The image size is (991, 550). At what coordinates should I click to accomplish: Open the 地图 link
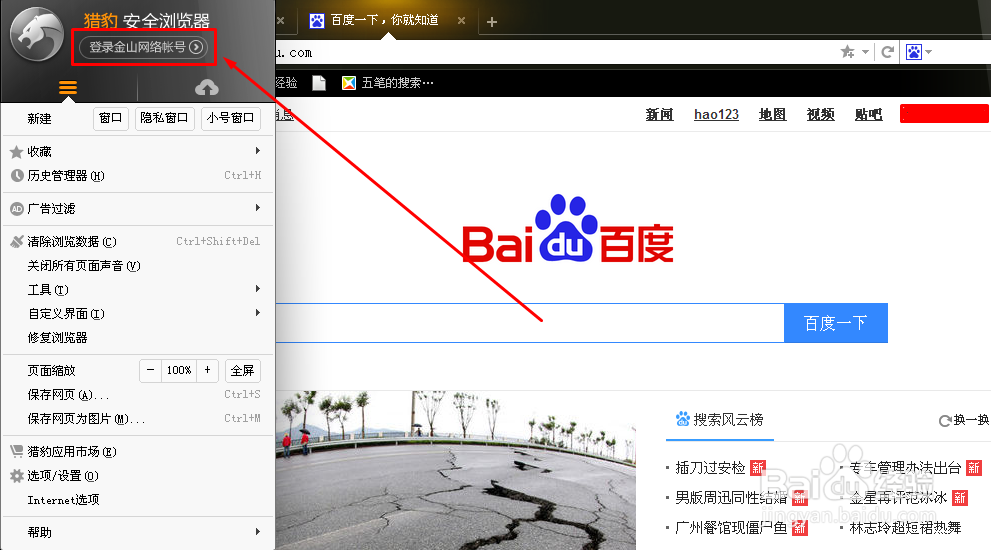click(772, 114)
